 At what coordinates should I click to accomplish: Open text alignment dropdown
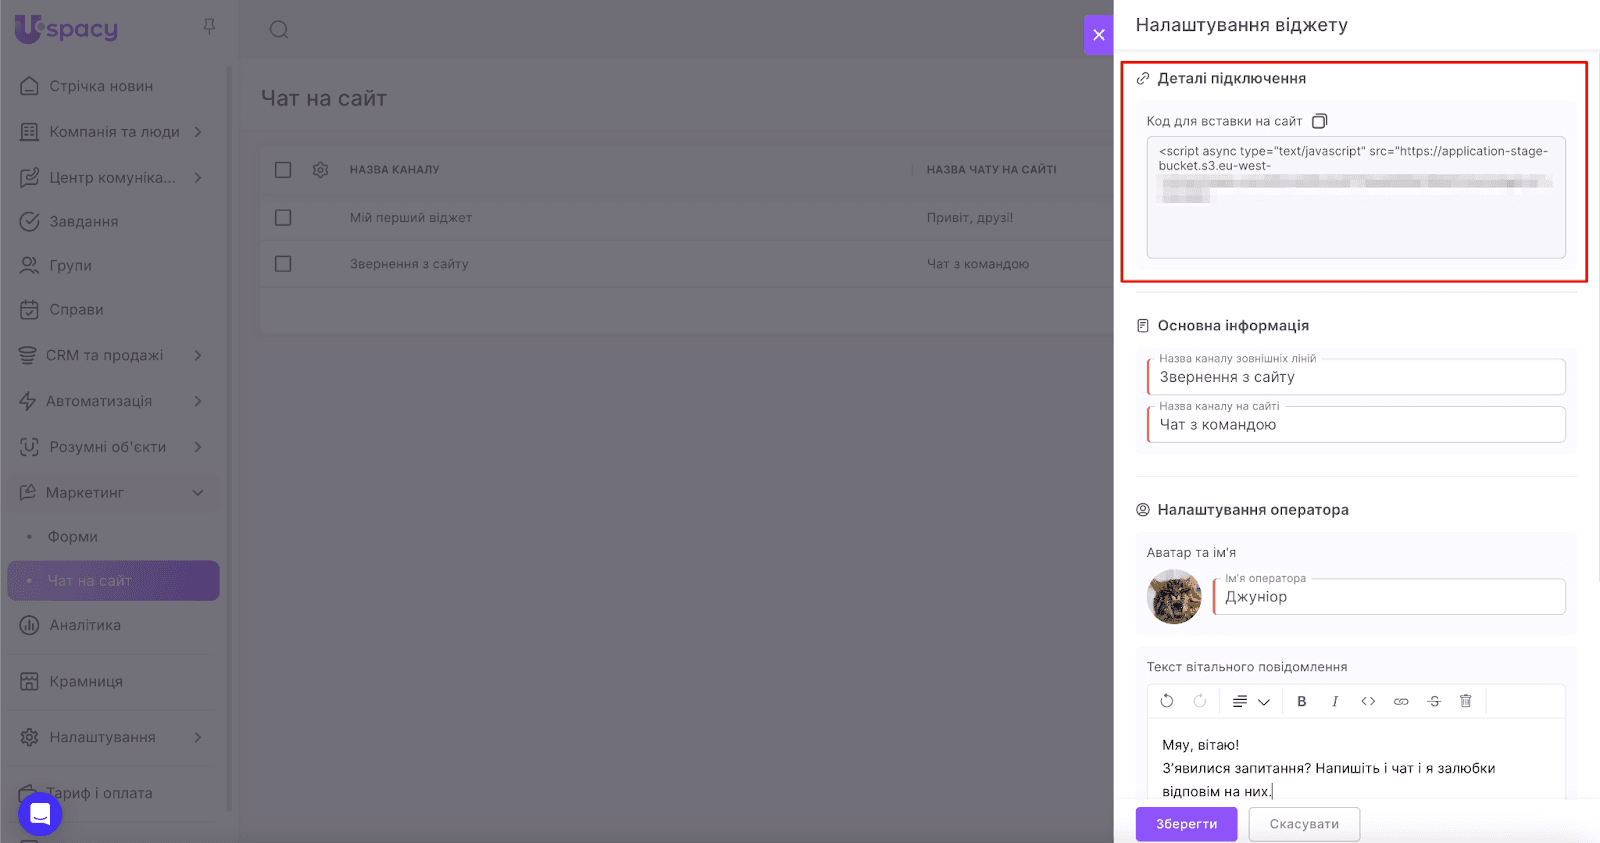point(1251,702)
